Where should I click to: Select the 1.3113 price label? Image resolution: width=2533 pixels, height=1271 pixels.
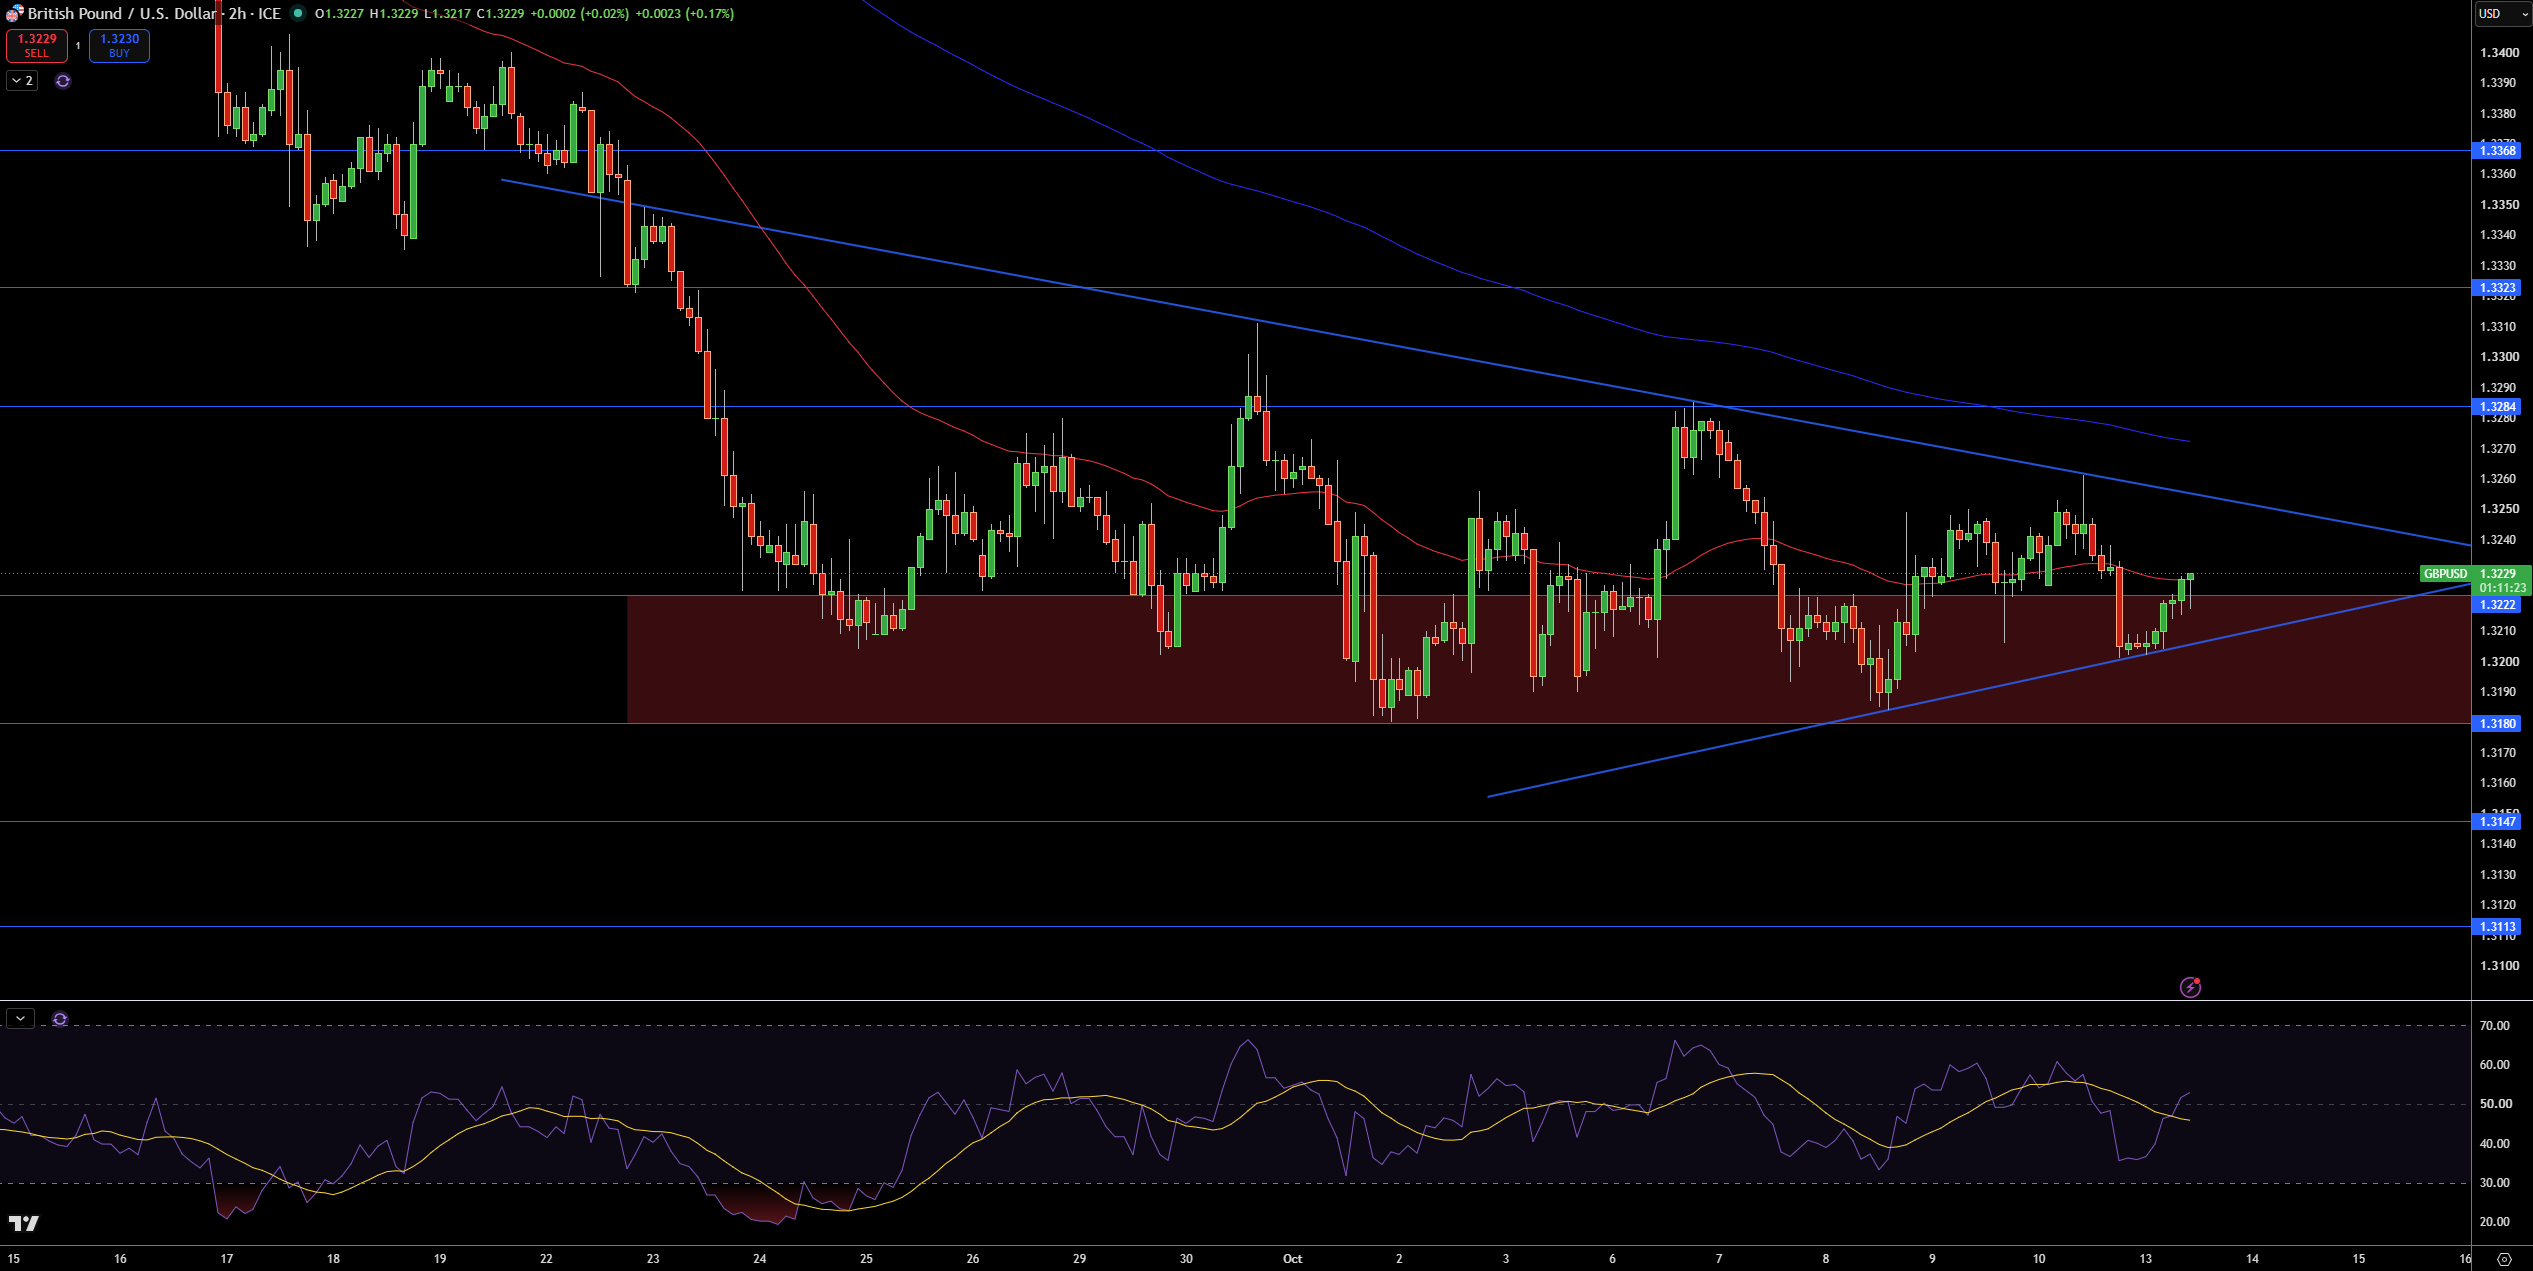2496,927
